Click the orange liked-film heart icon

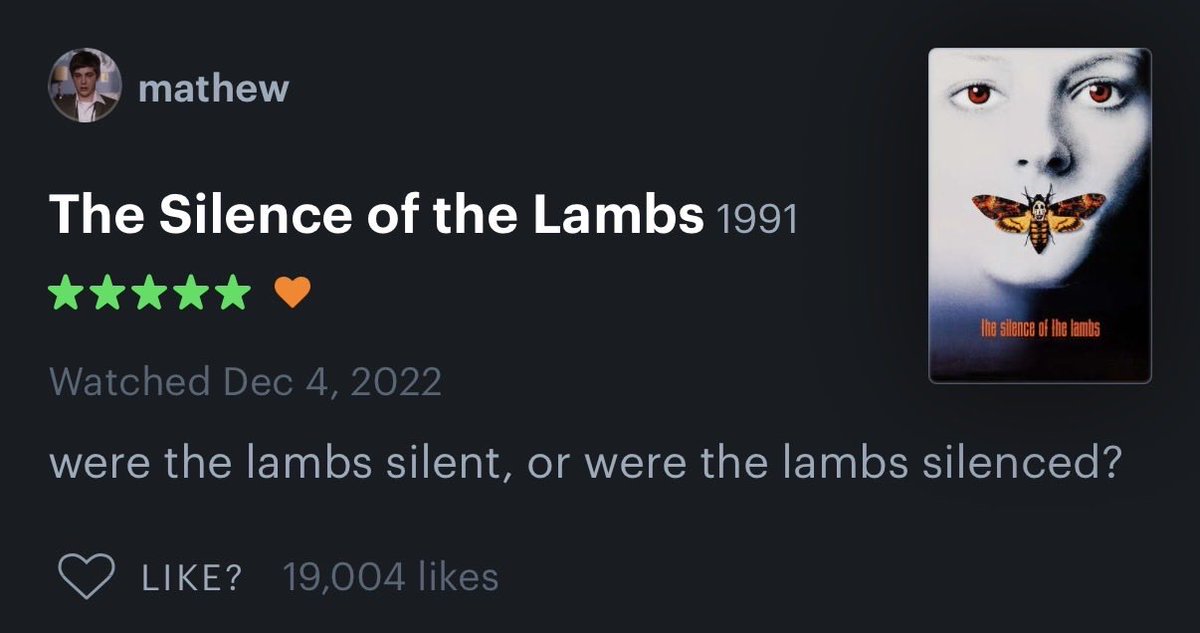click(x=292, y=293)
